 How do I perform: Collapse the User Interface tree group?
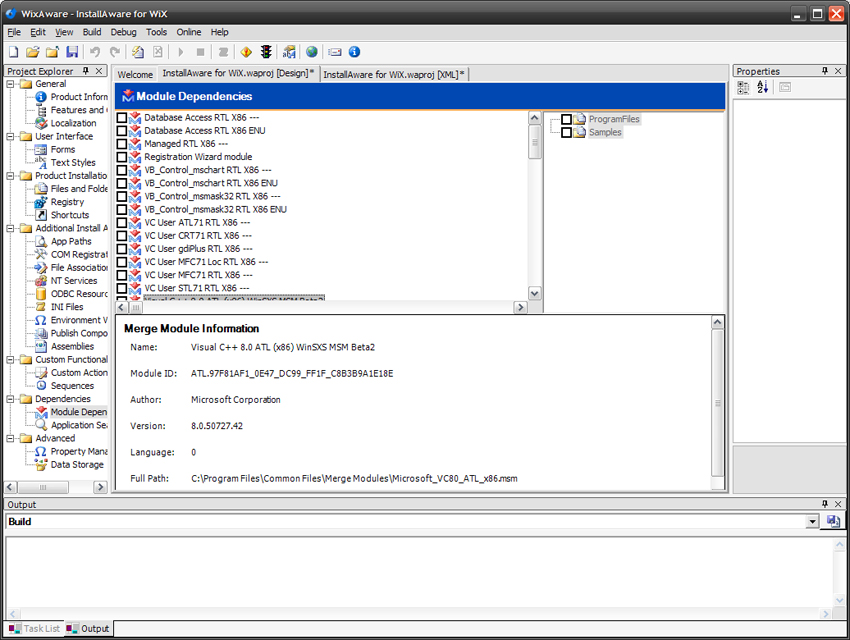pyautogui.click(x=10, y=137)
